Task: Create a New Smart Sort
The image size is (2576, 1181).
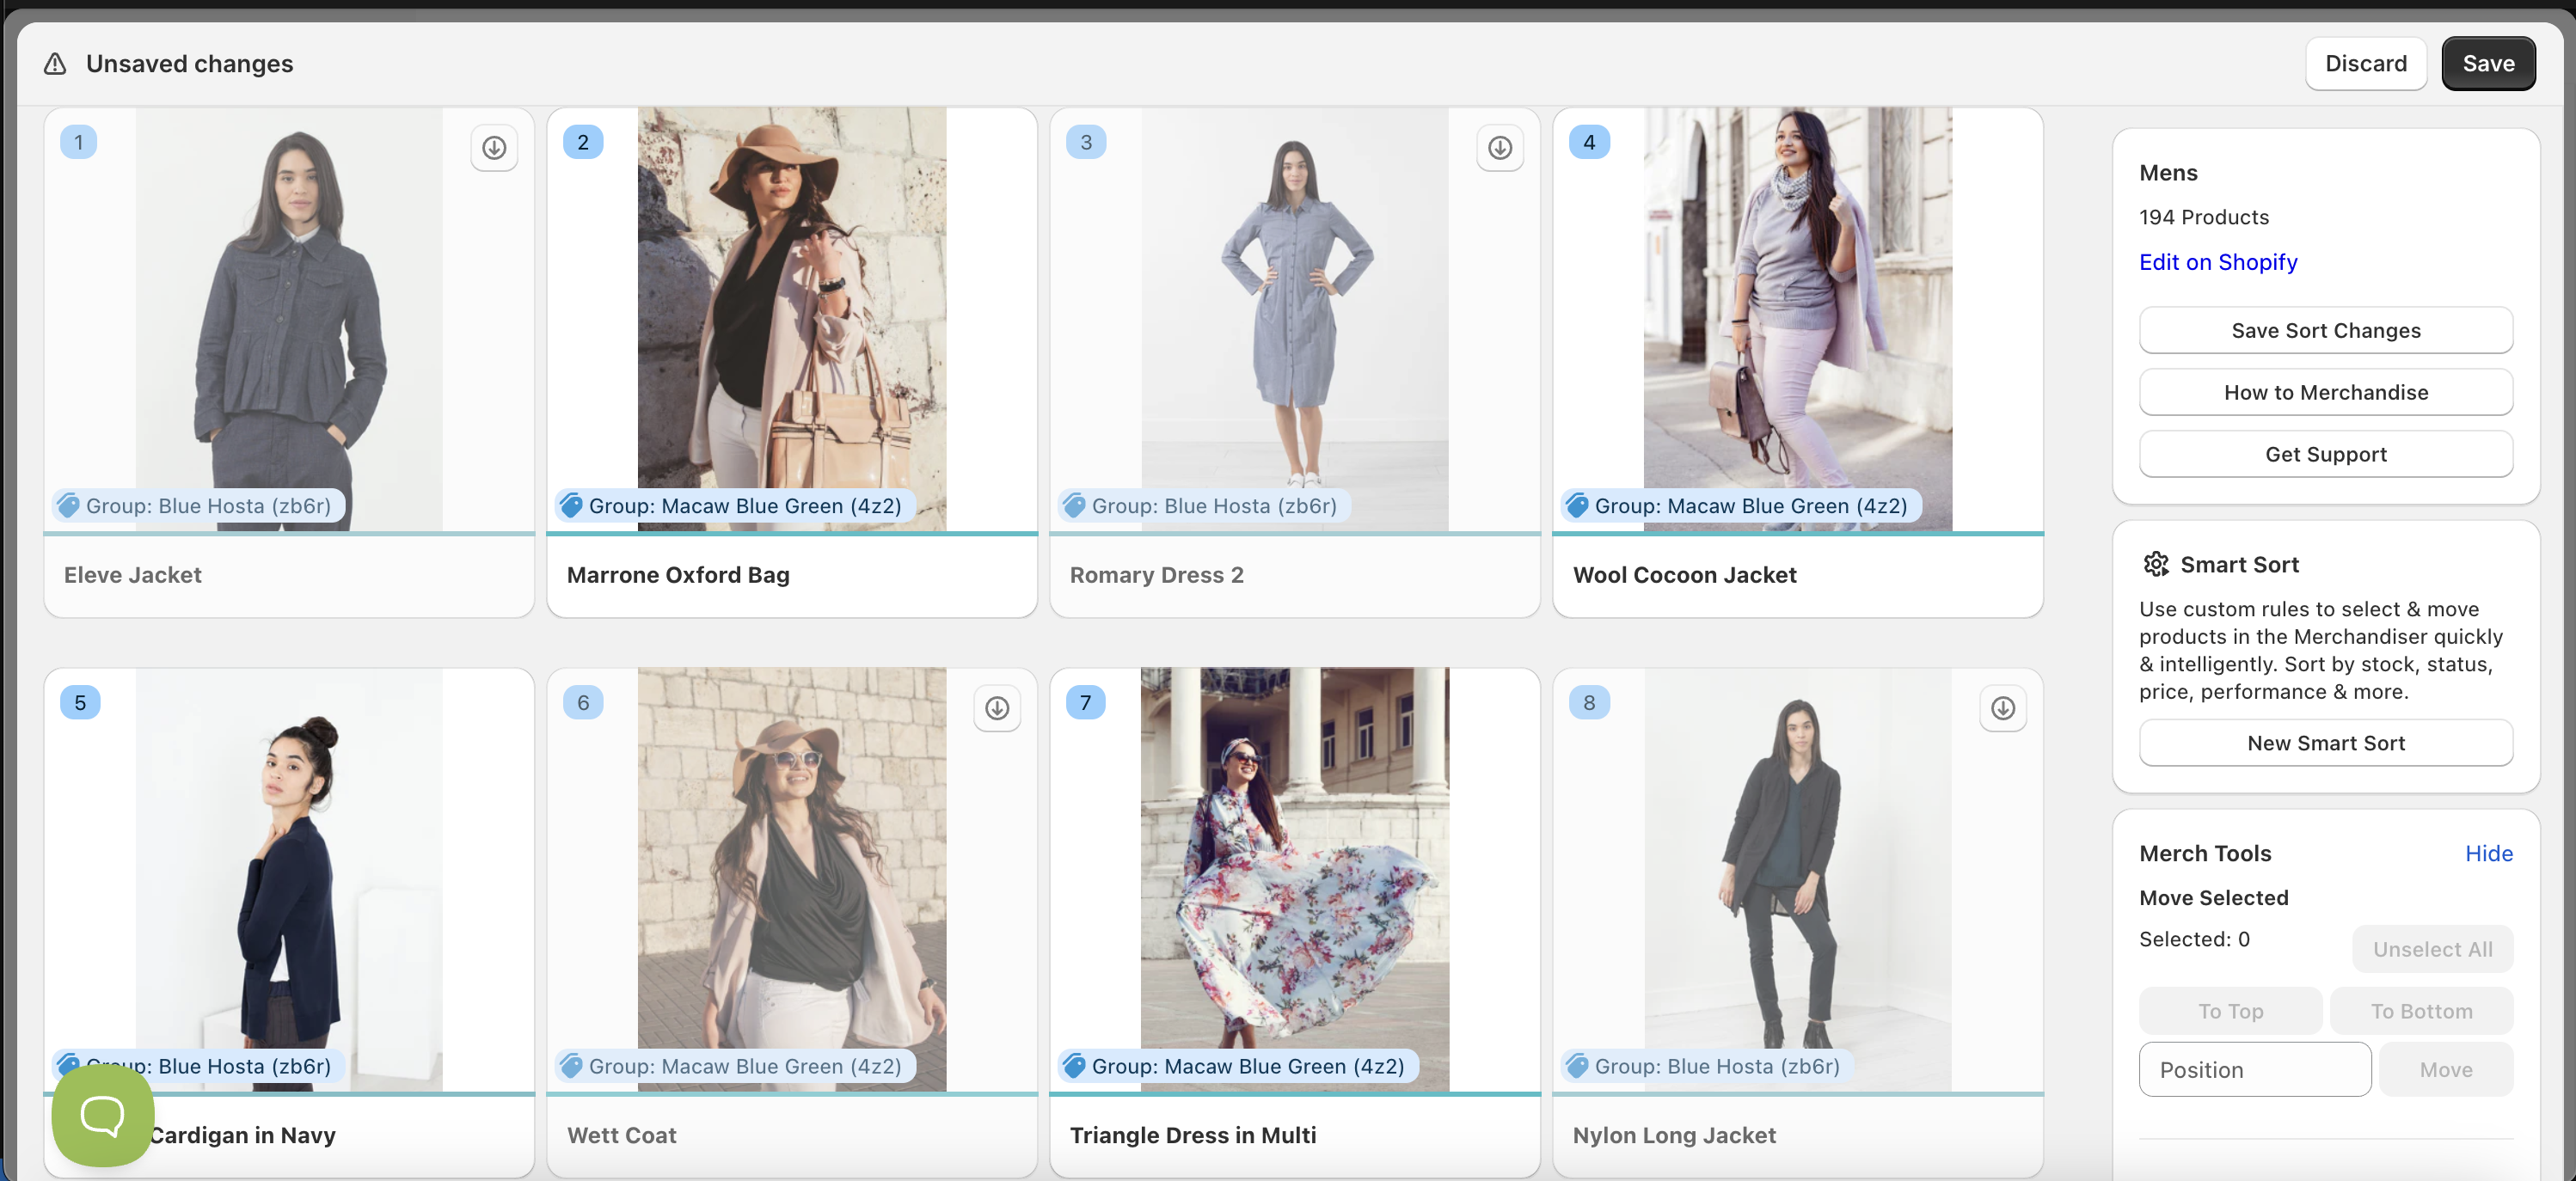Action: 2325,743
